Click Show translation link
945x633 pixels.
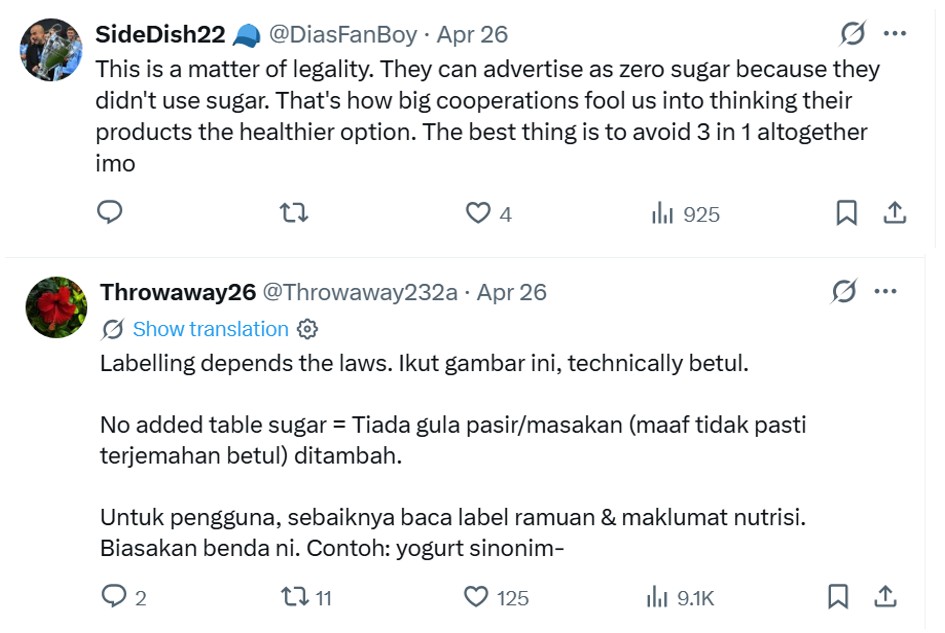tap(210, 329)
